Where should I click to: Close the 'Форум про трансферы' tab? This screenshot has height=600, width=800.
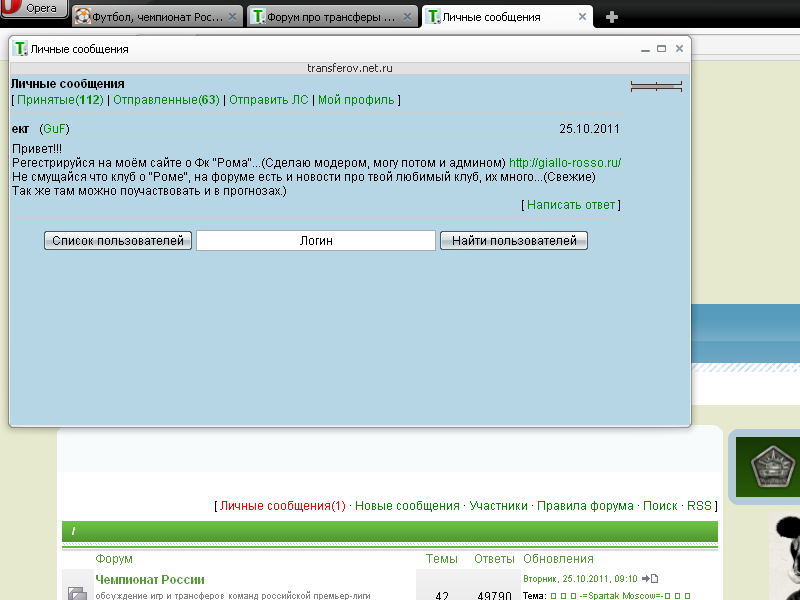click(409, 17)
